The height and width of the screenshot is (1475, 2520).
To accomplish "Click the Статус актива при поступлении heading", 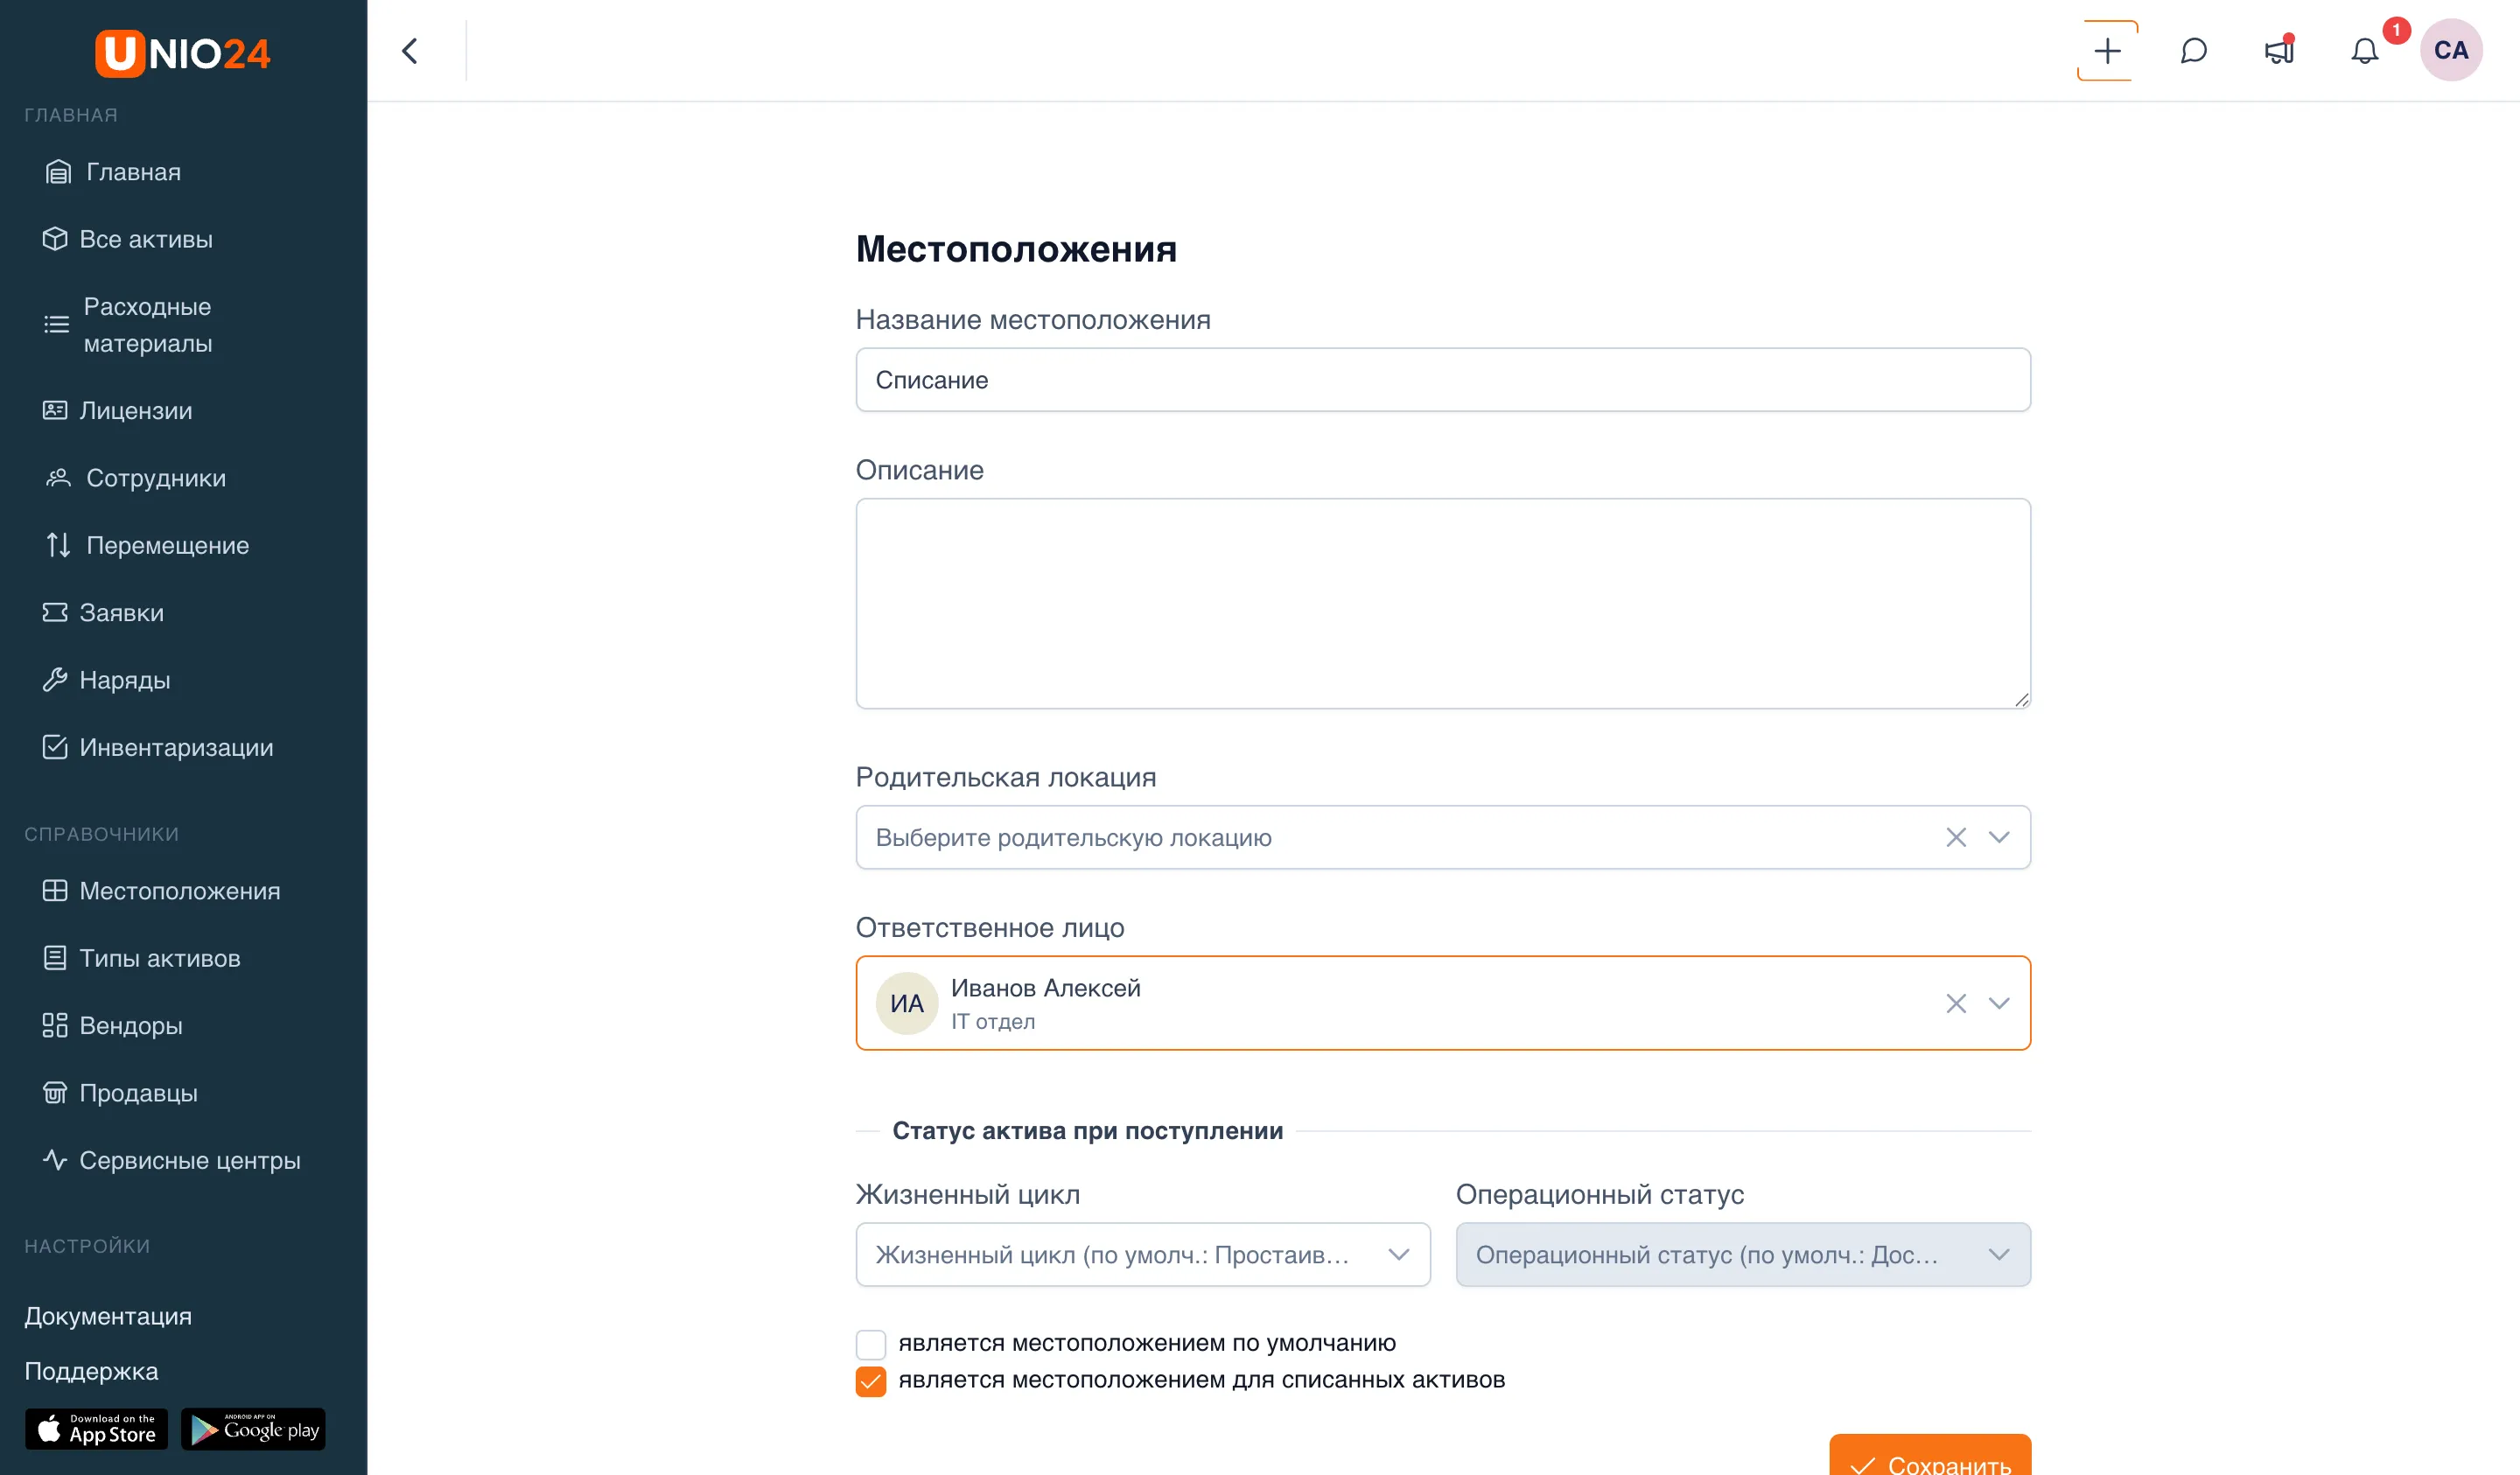I will pyautogui.click(x=1087, y=1131).
